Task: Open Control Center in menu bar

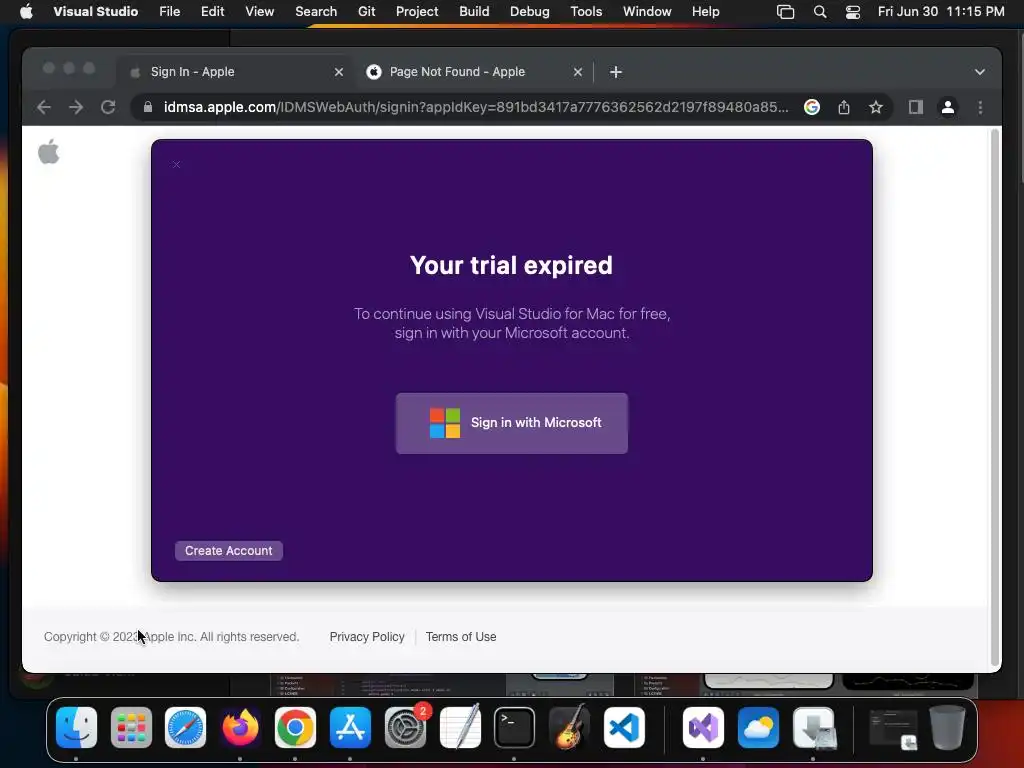Action: tap(852, 12)
